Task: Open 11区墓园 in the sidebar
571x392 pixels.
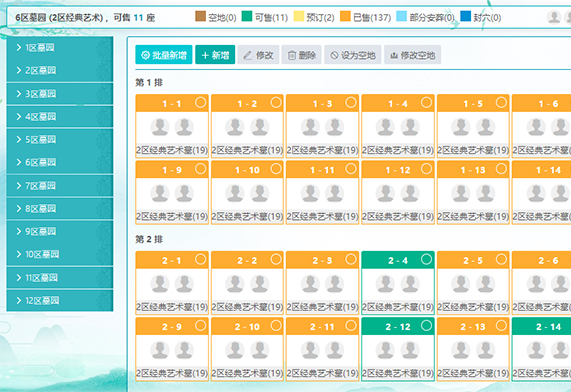Action: [x=60, y=278]
